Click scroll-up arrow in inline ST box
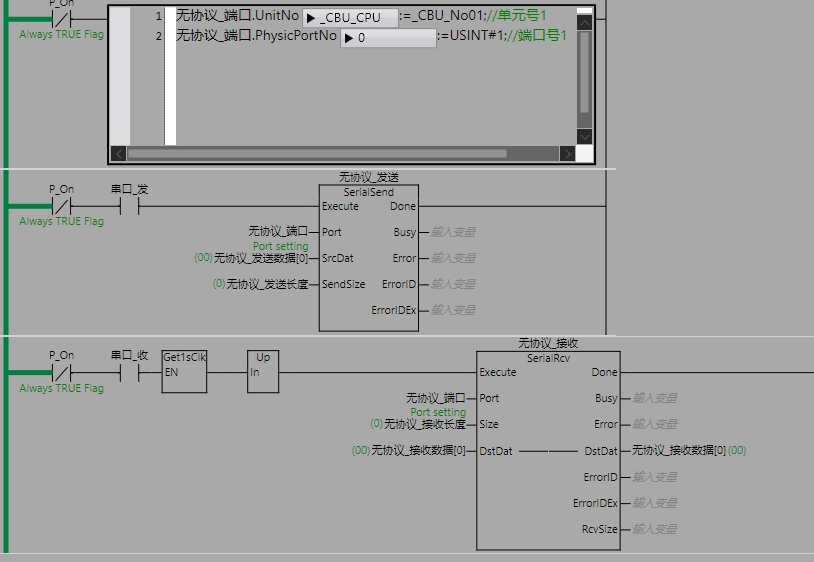 click(585, 20)
